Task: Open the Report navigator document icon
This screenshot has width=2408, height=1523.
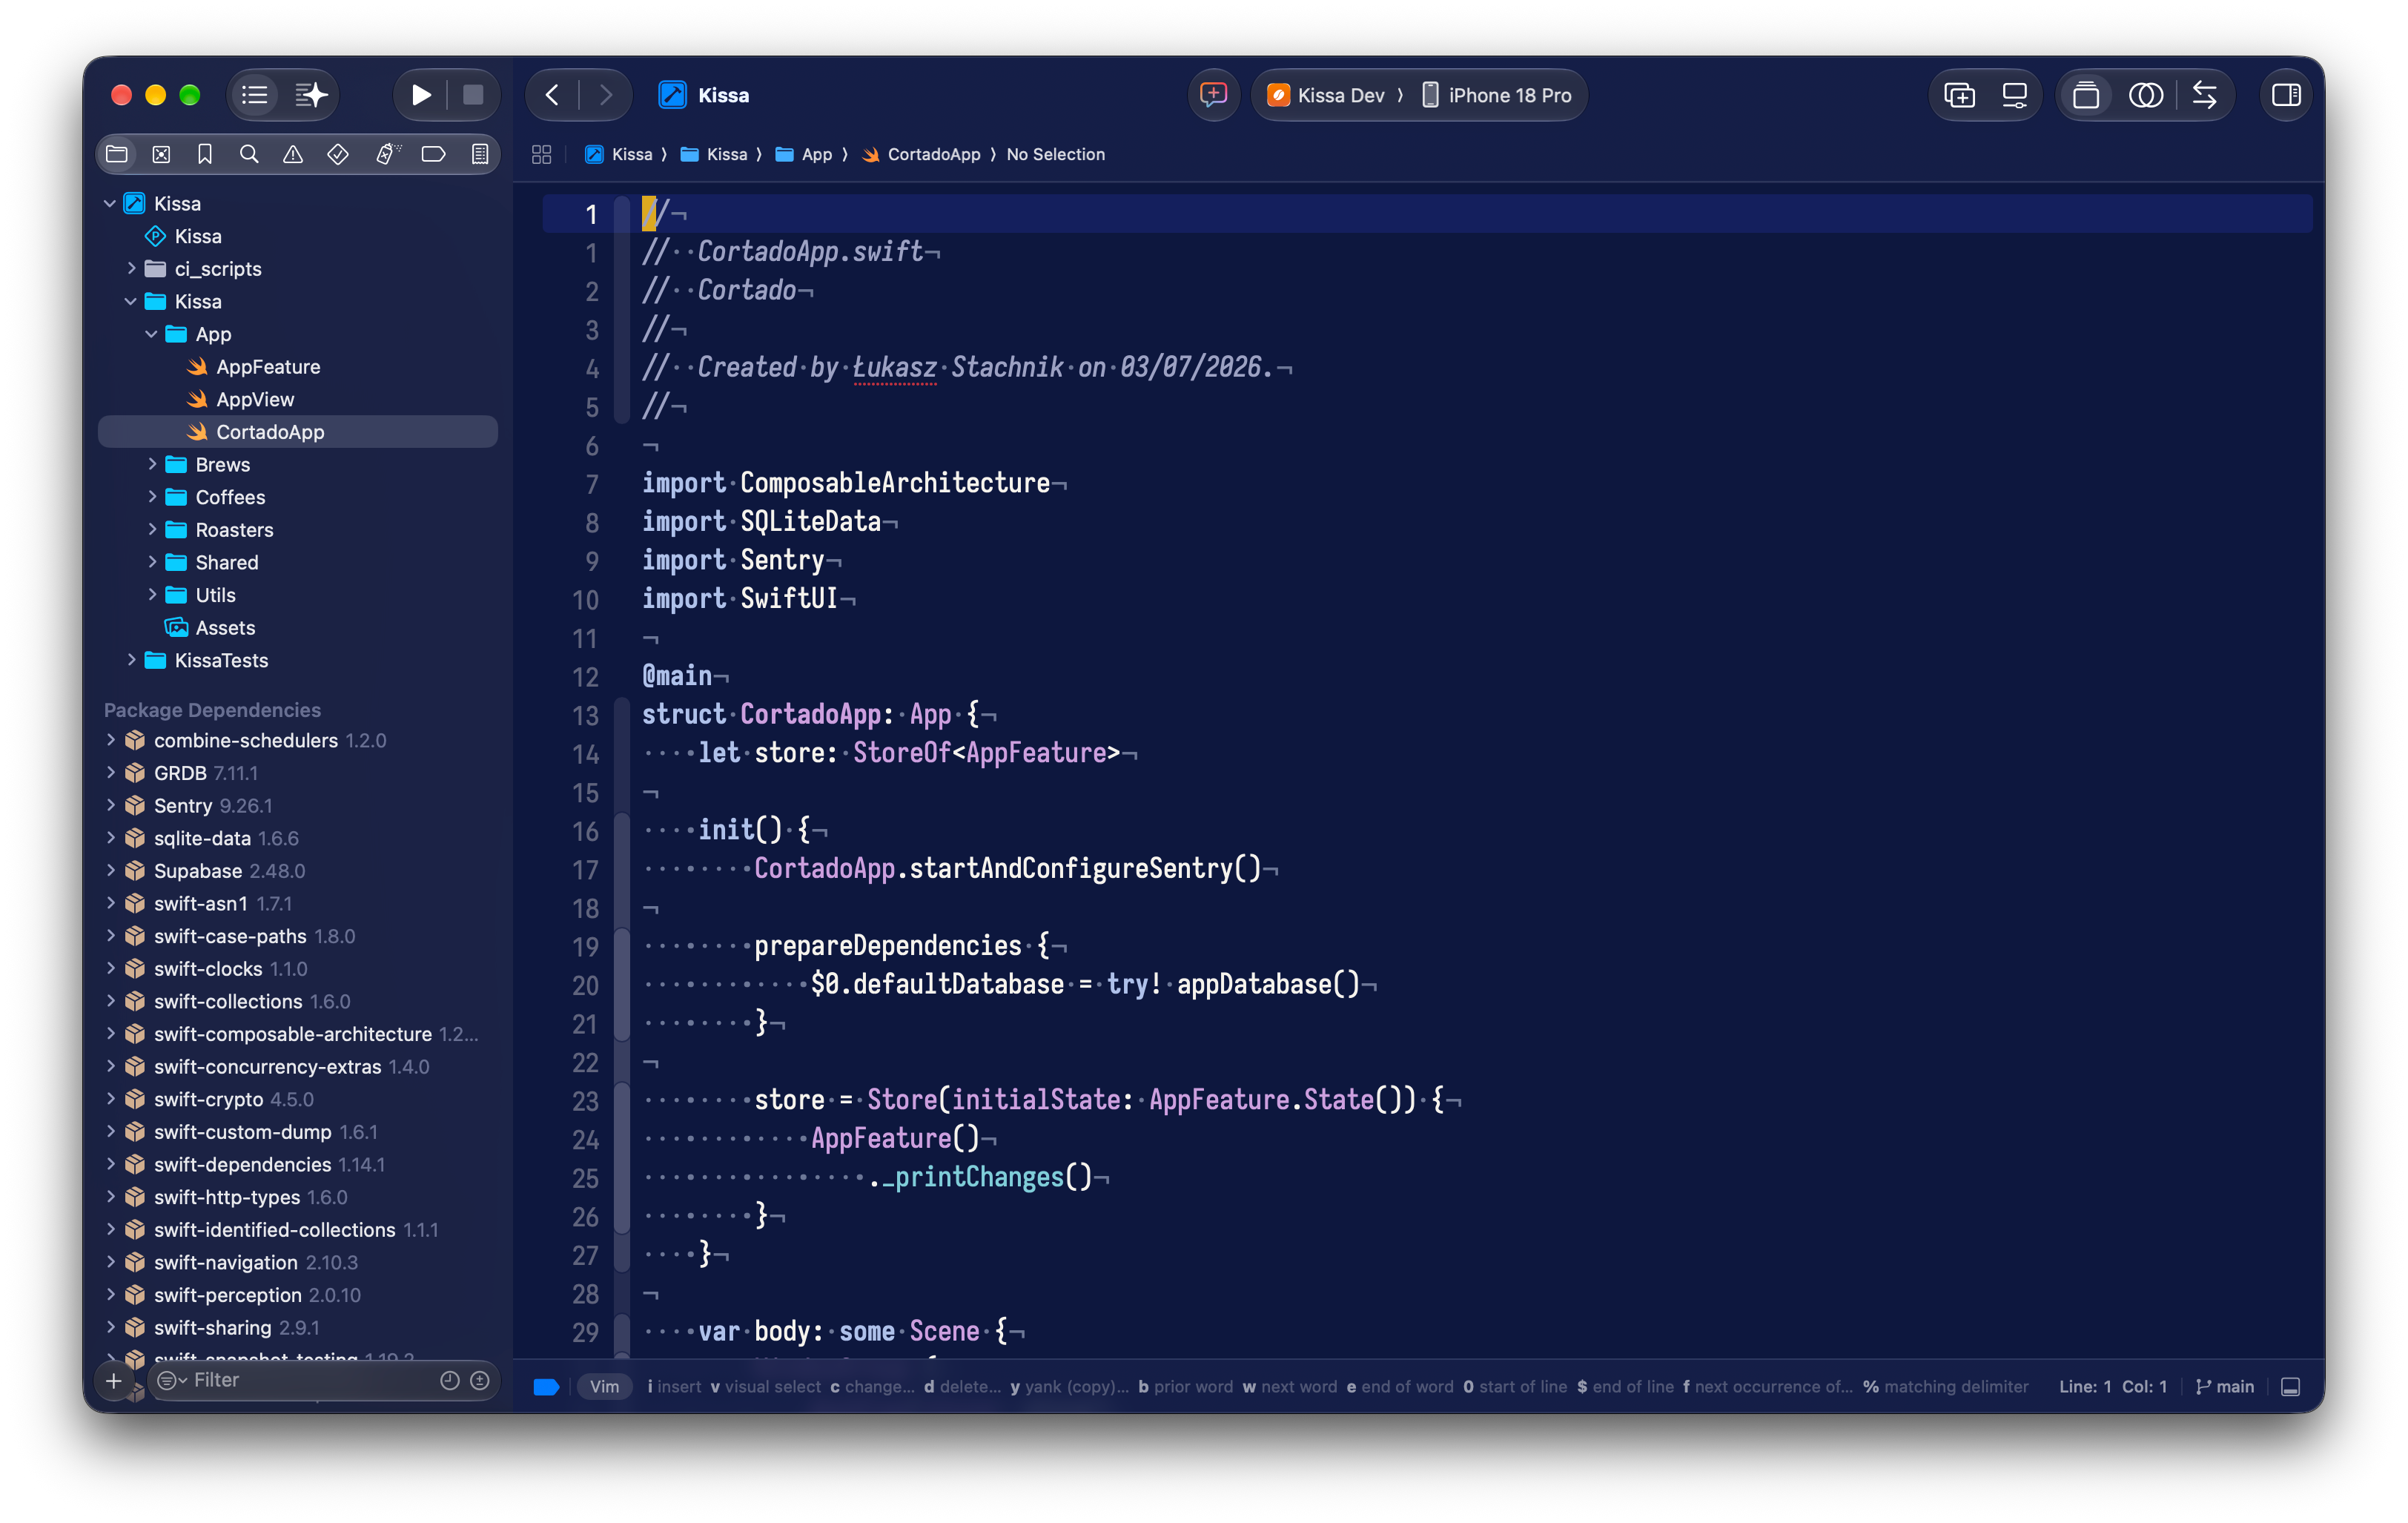Action: click(x=480, y=154)
